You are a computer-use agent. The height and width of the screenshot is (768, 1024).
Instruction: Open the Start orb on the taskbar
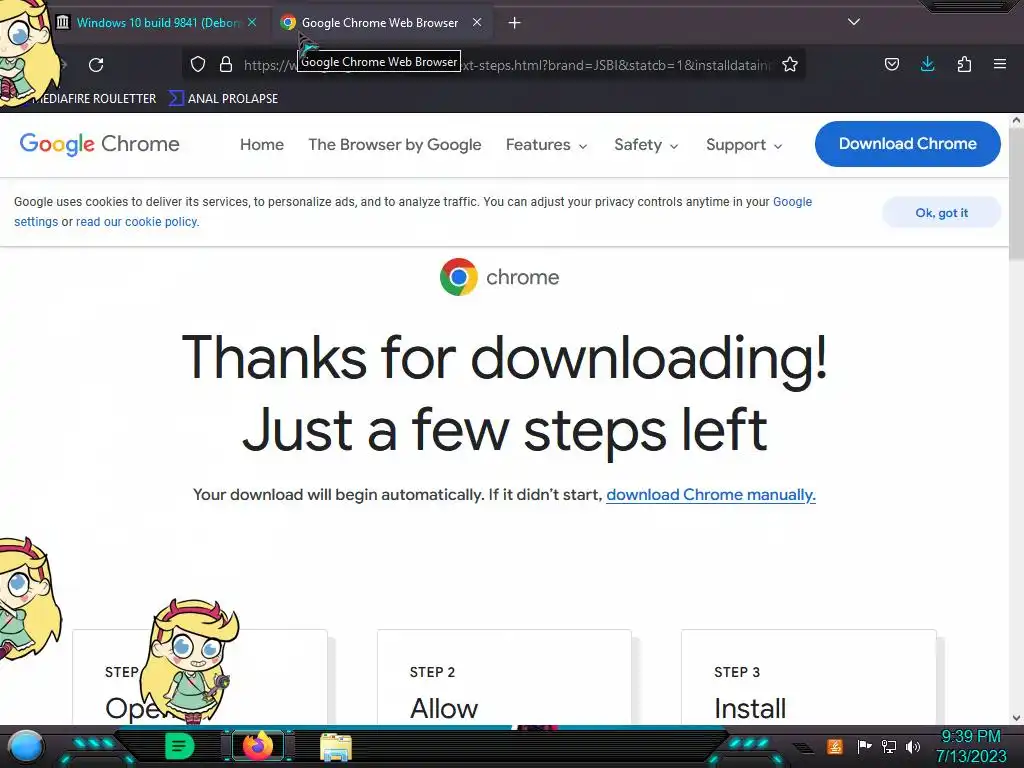tap(25, 746)
